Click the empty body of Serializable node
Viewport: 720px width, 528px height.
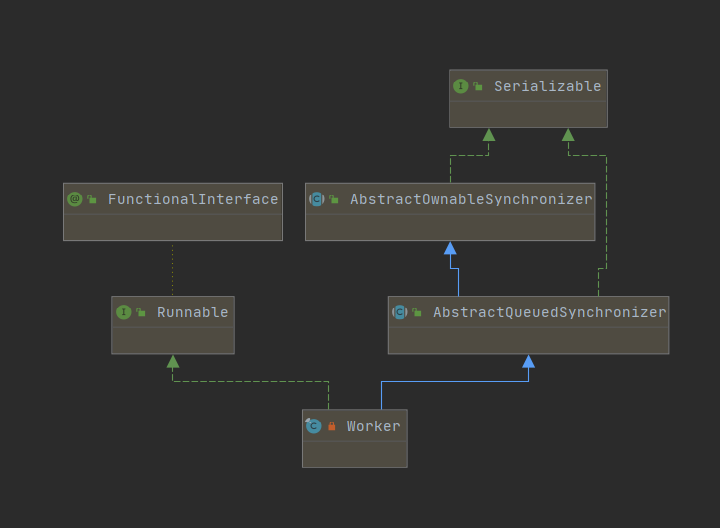(528, 114)
